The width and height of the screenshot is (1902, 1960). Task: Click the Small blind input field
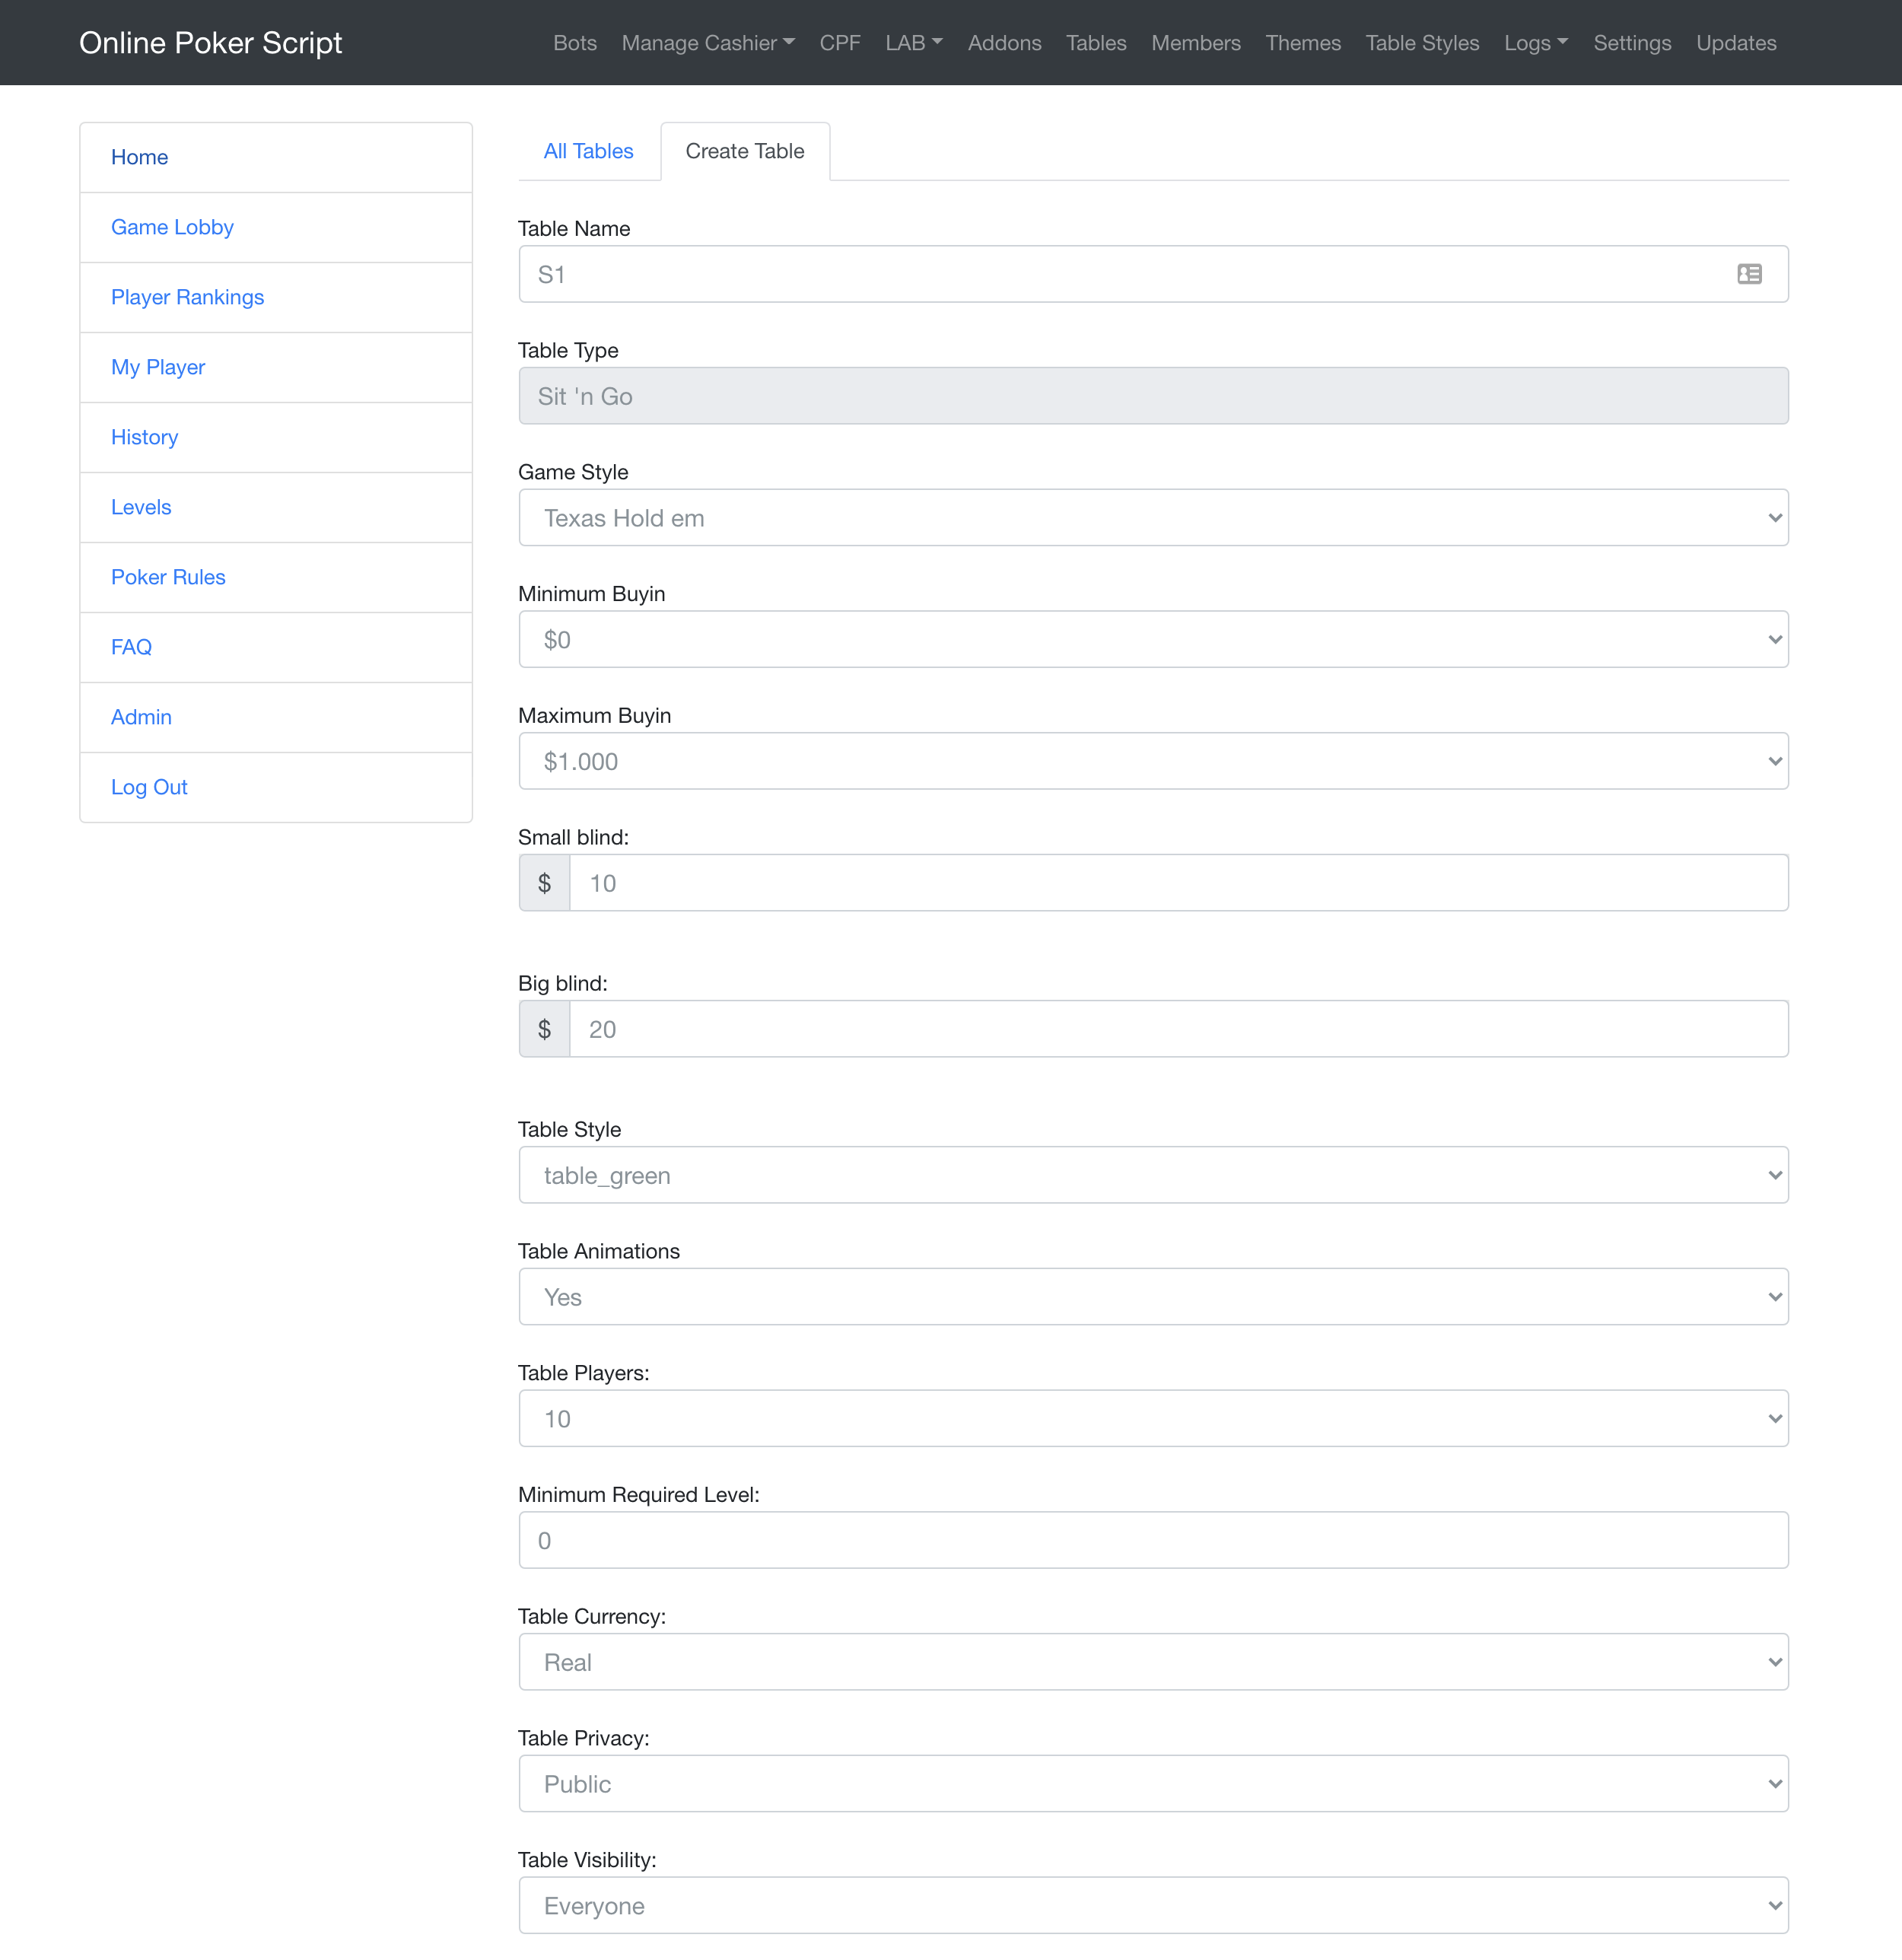pyautogui.click(x=1177, y=883)
